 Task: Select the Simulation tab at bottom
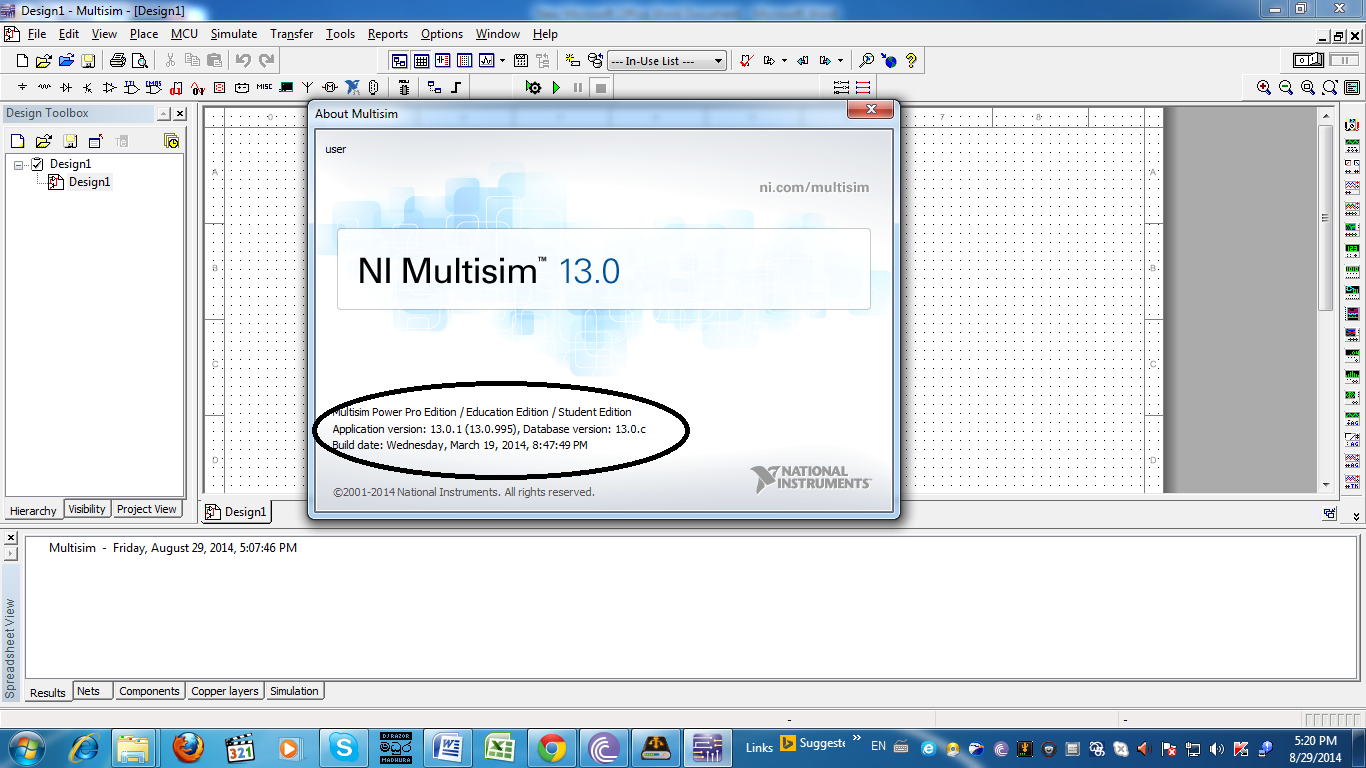tap(294, 691)
